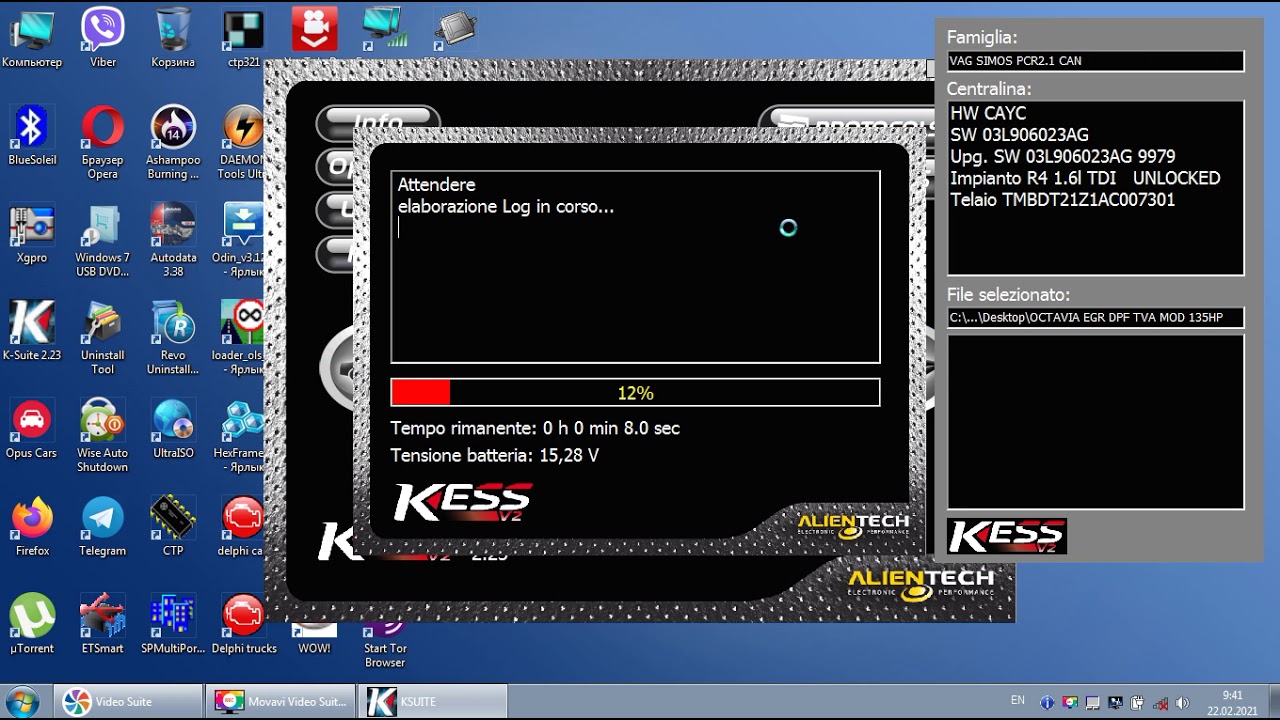Click the network signal tray icon
Viewport: 1280px width, 720px height.
[x=1159, y=702]
